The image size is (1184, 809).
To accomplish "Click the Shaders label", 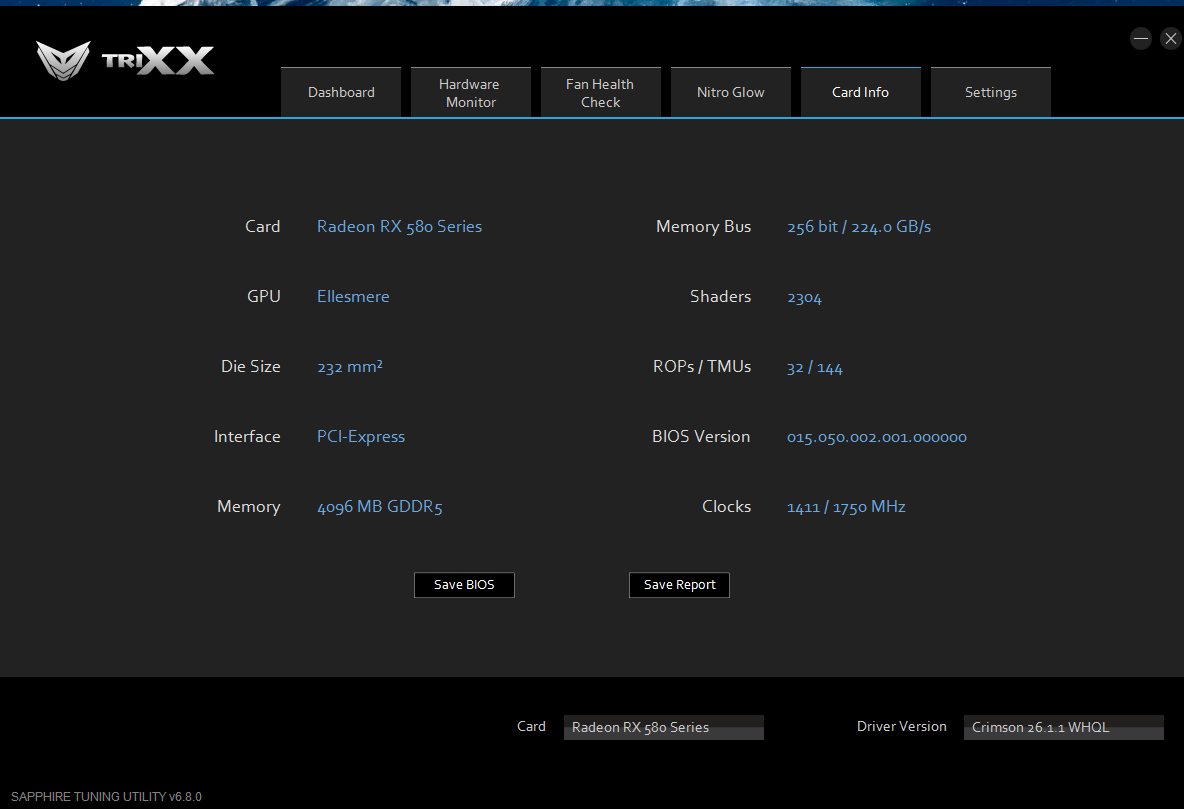I will click(x=720, y=297).
